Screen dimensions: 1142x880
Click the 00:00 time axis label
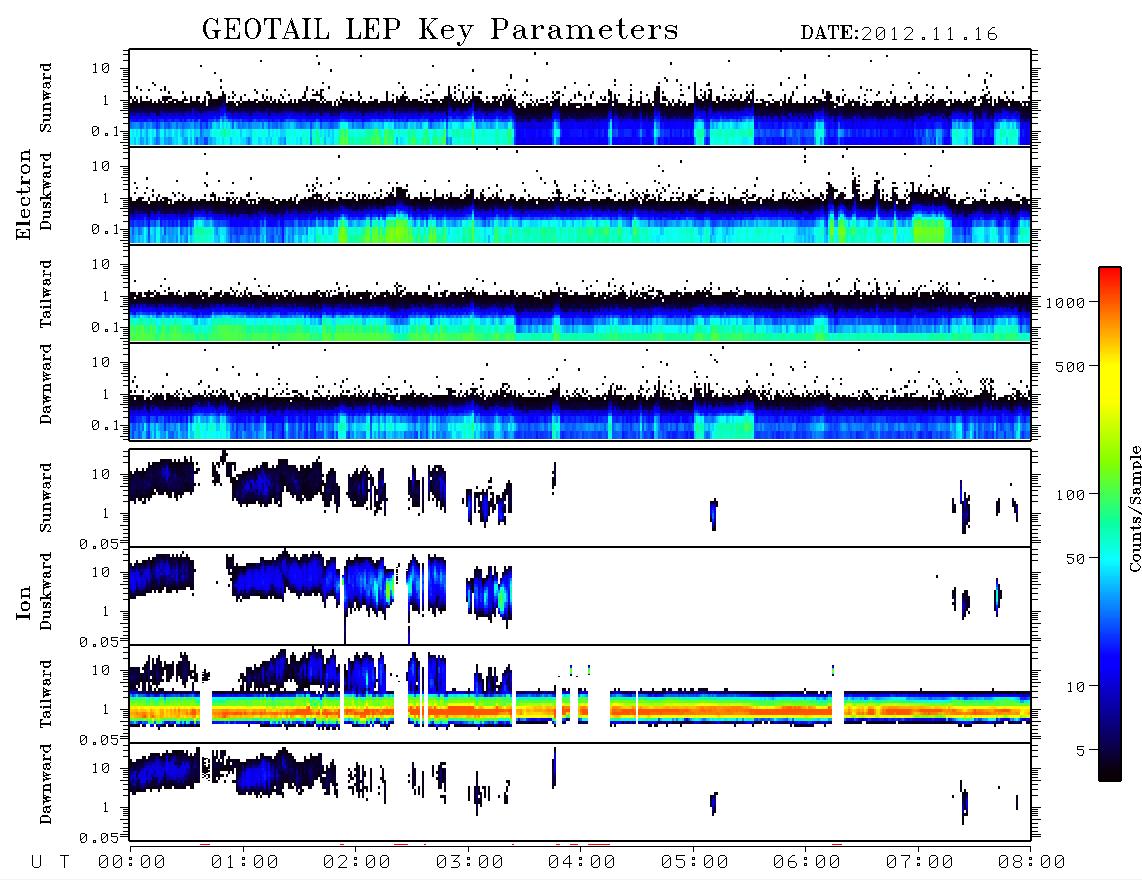(x=132, y=863)
